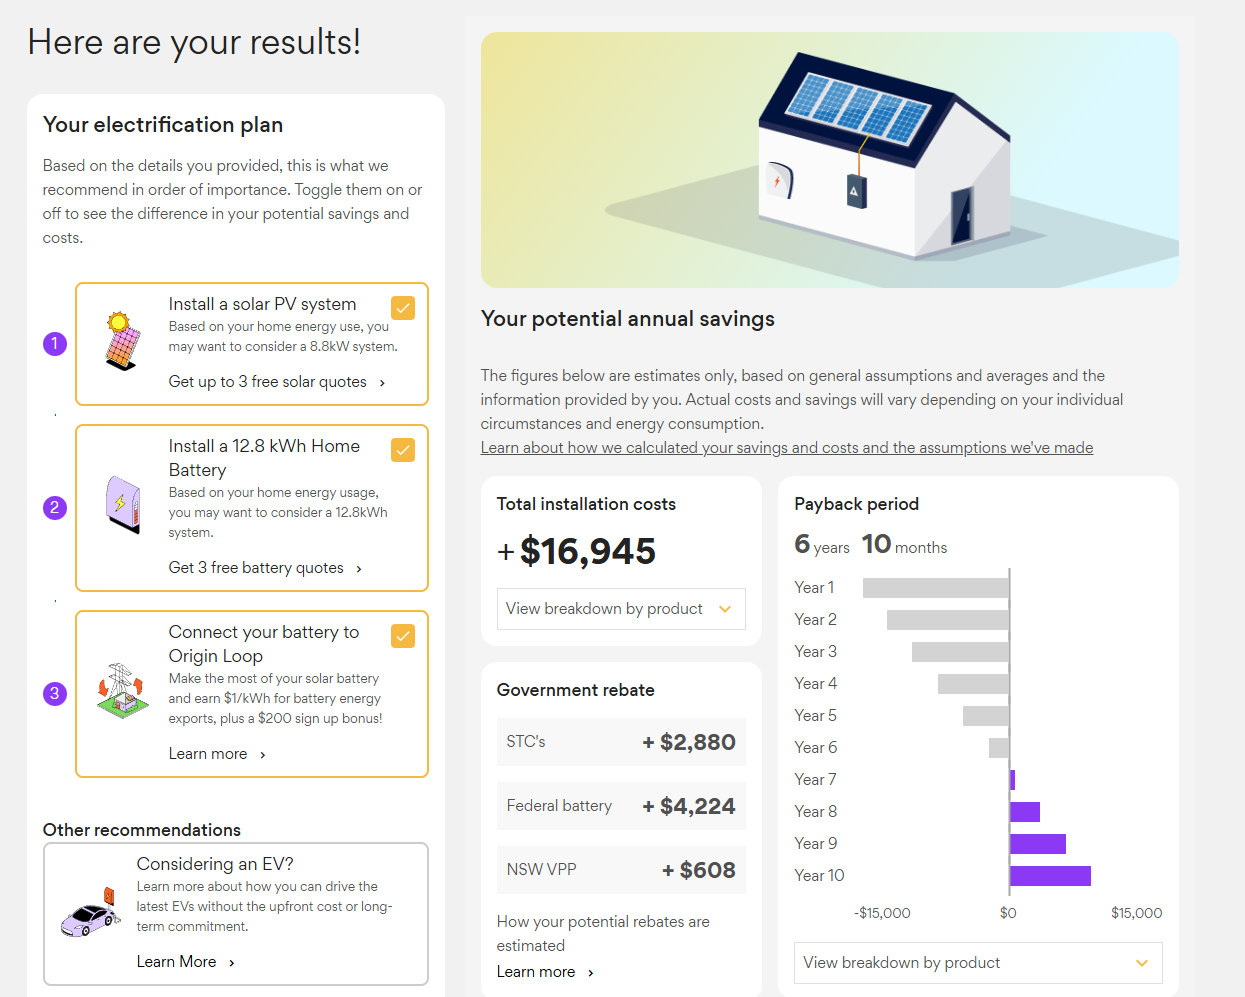Click the Year 10 purple payback bar
The width and height of the screenshot is (1245, 997).
pyautogui.click(x=1050, y=876)
